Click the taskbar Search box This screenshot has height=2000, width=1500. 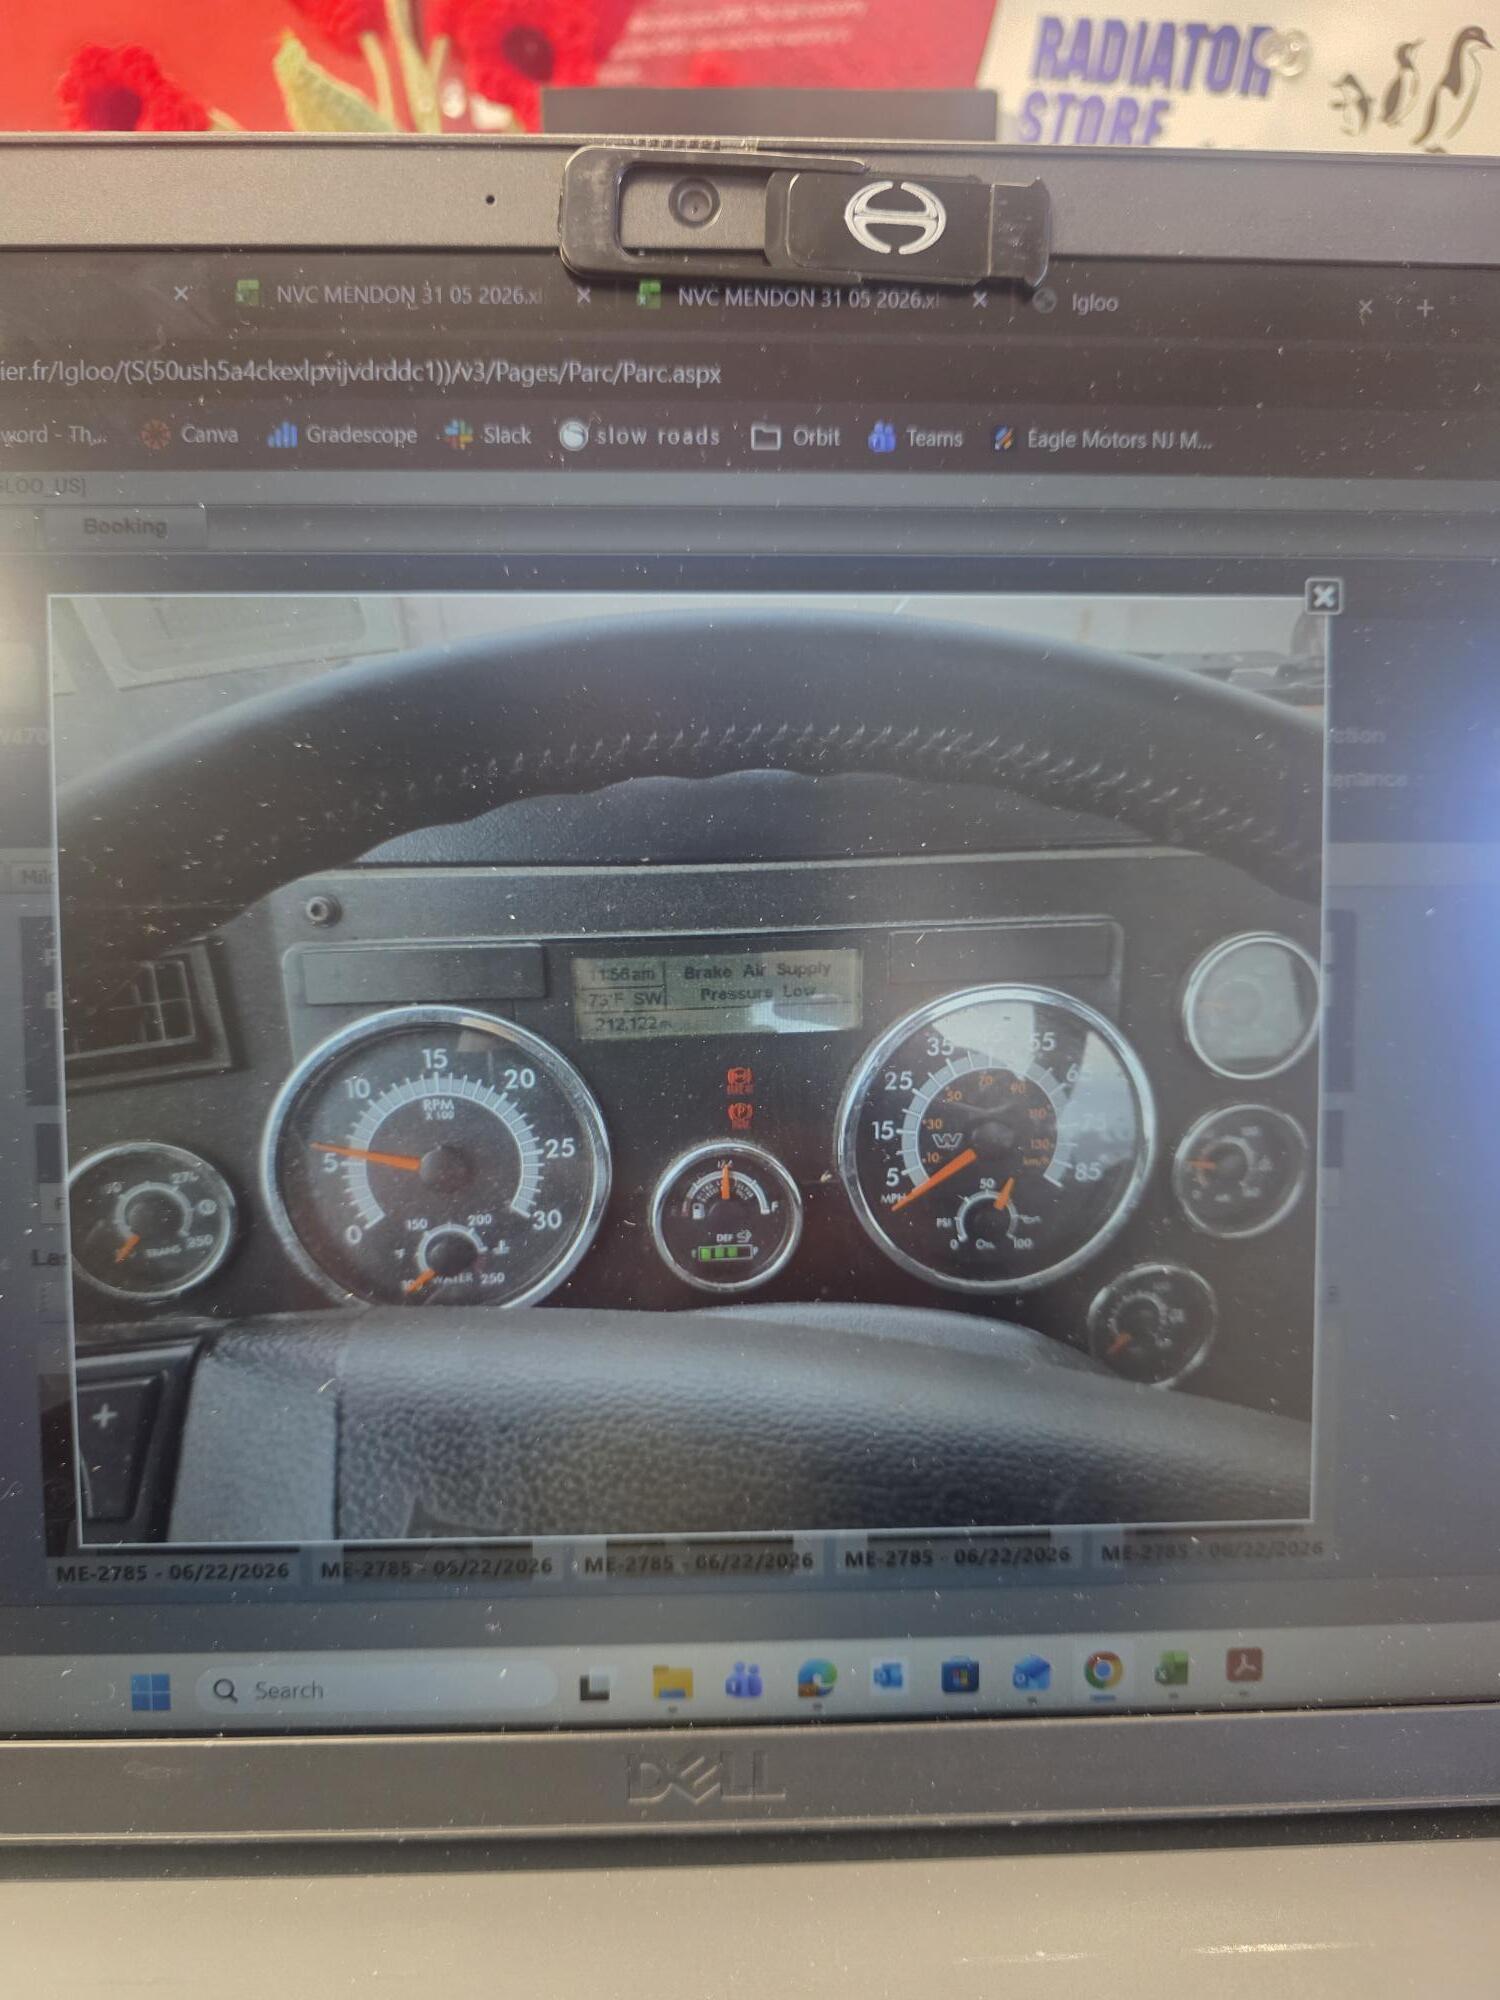point(375,1690)
